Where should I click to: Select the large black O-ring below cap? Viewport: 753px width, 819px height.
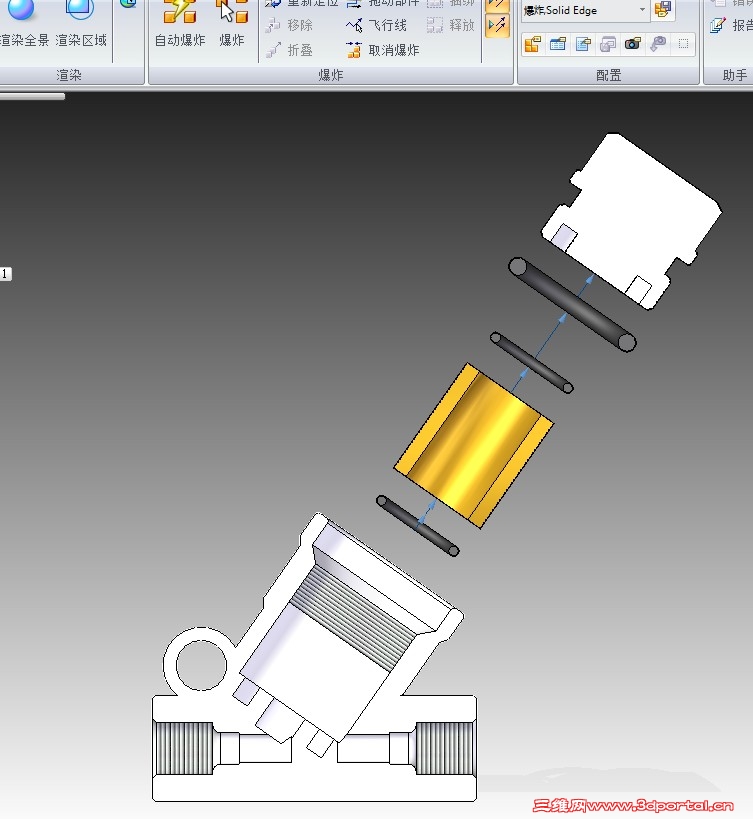572,305
